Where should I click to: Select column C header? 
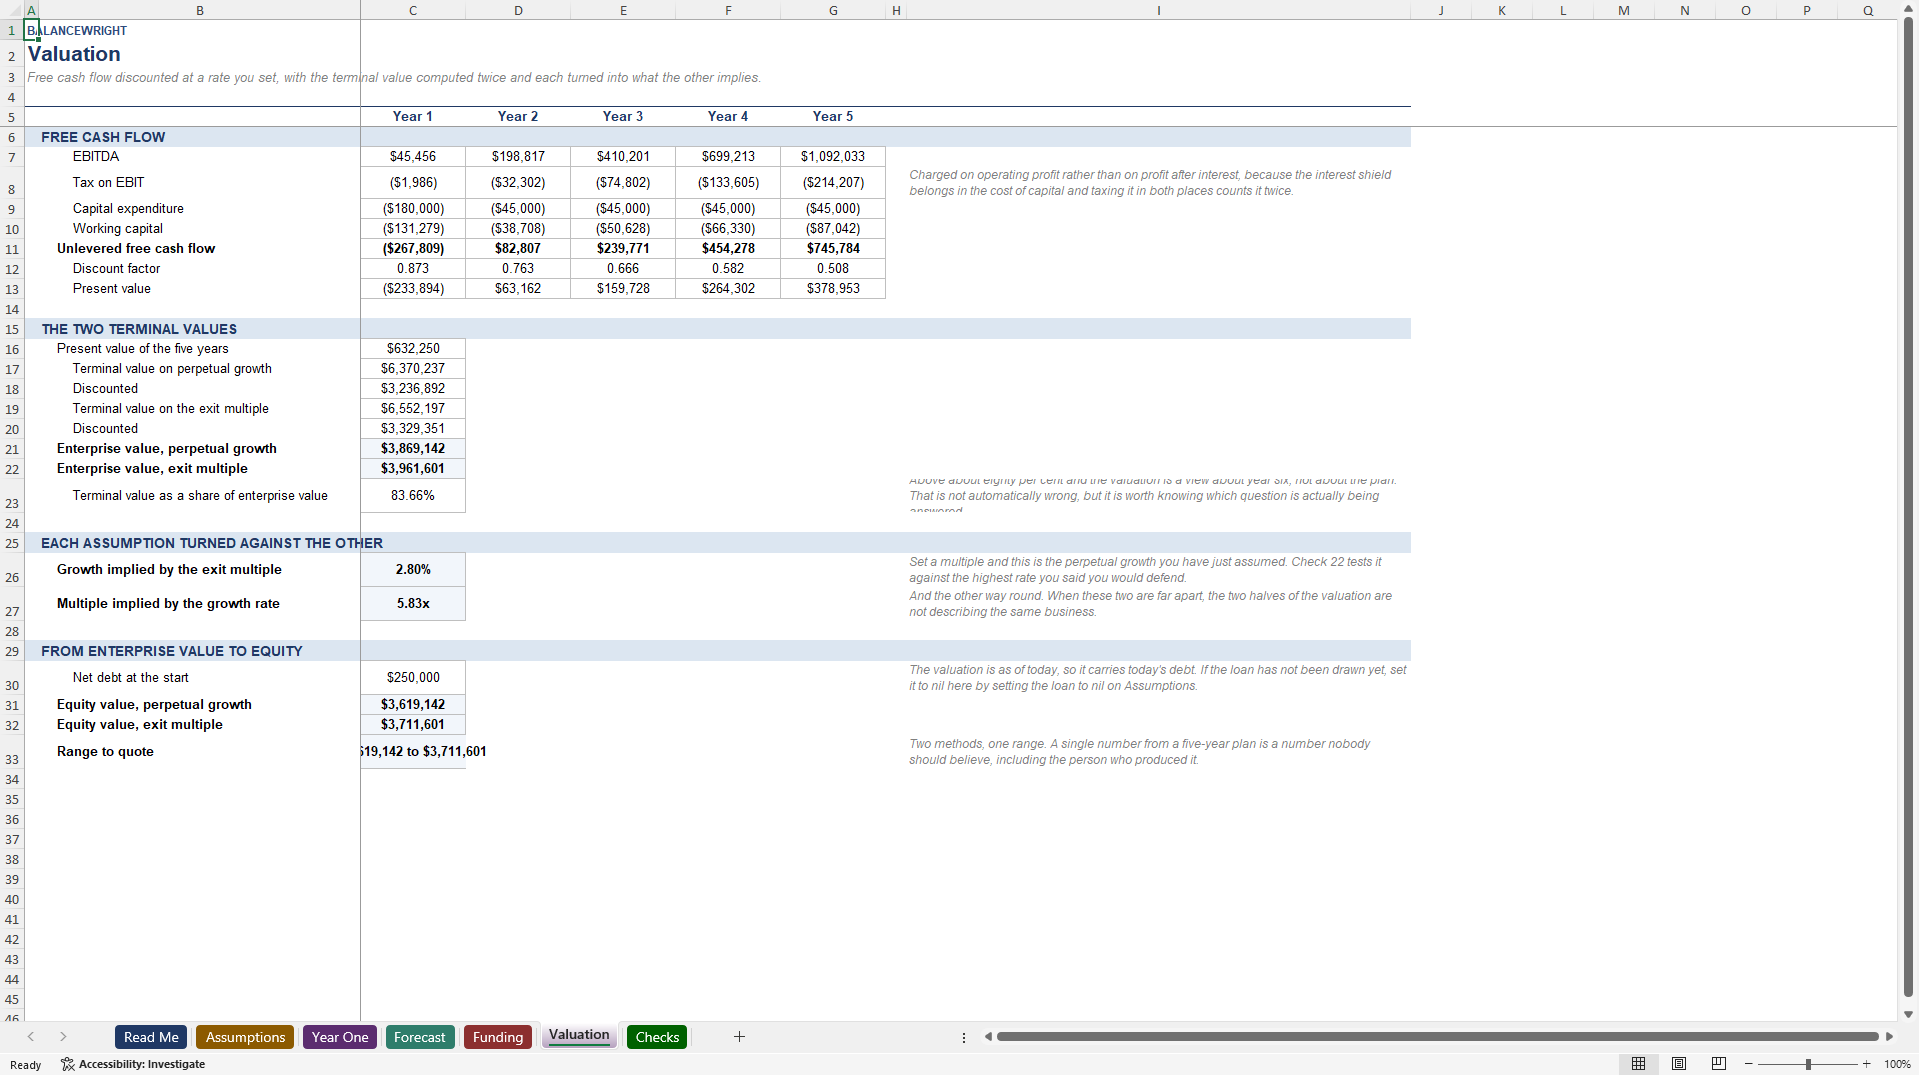click(x=413, y=10)
